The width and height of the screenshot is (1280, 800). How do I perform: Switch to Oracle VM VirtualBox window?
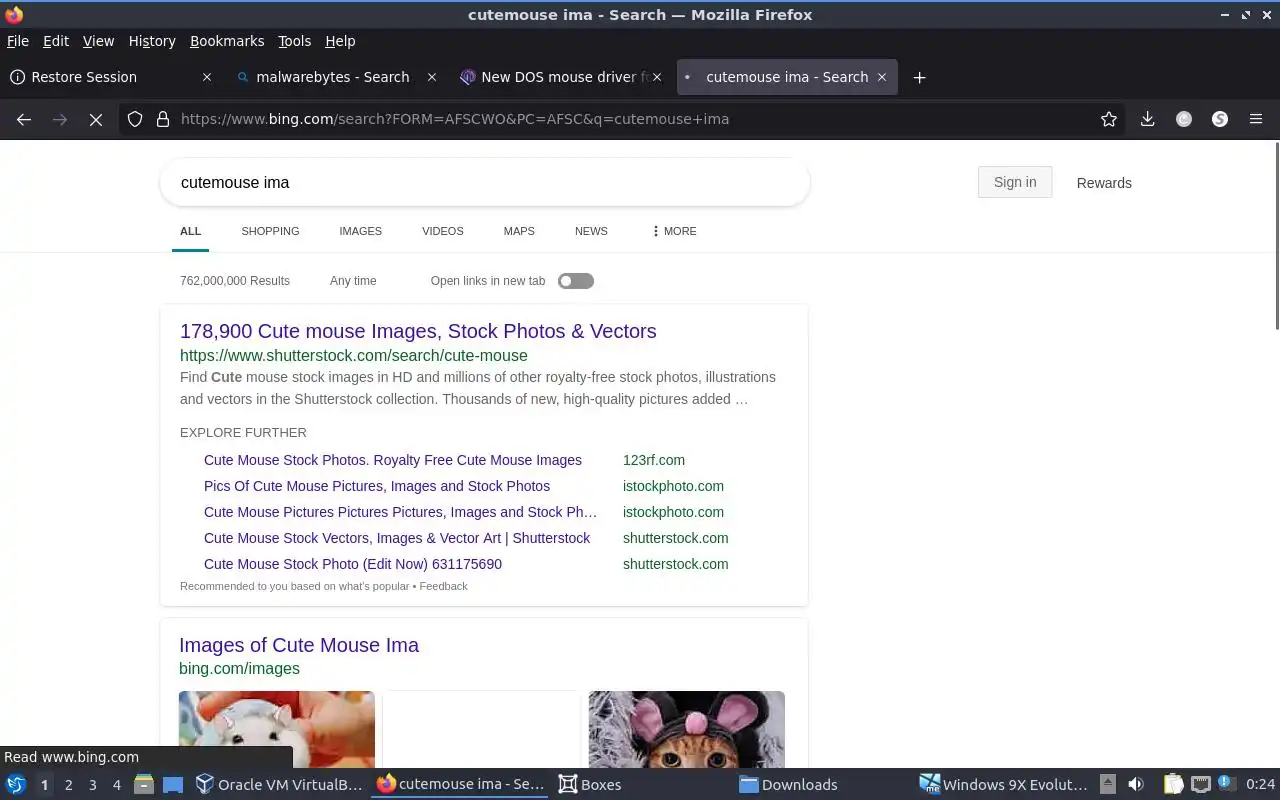coord(279,785)
